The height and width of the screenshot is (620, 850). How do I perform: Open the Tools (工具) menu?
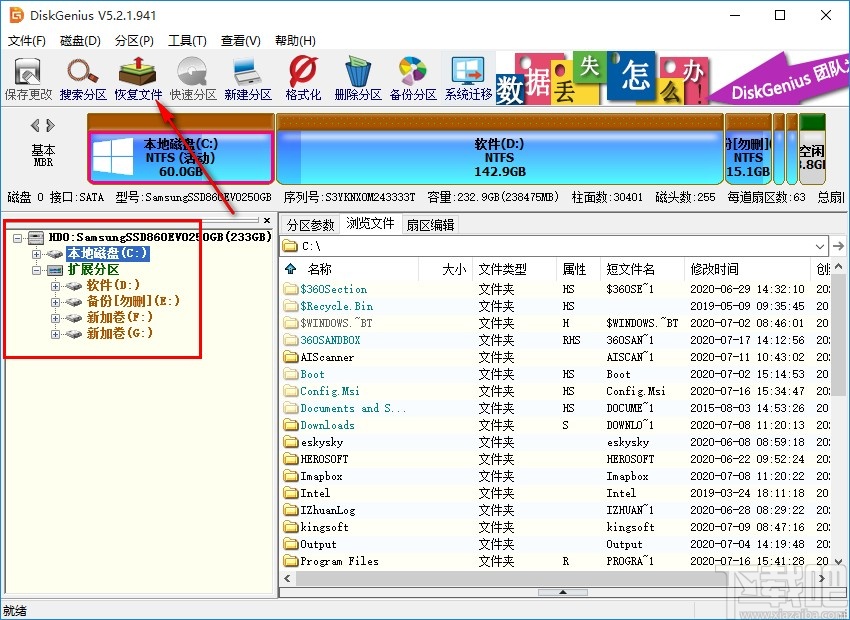click(187, 41)
